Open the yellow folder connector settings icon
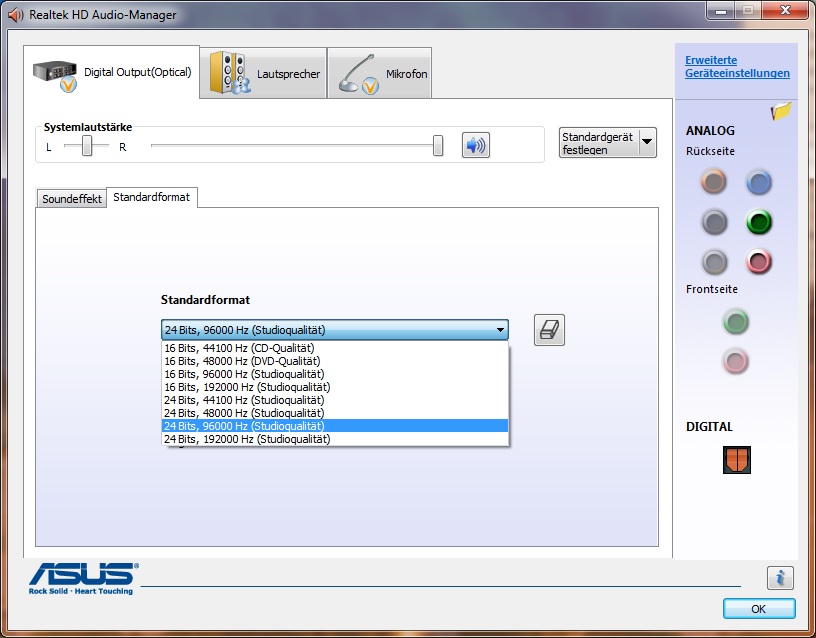Viewport: 816px width, 638px height. (781, 111)
